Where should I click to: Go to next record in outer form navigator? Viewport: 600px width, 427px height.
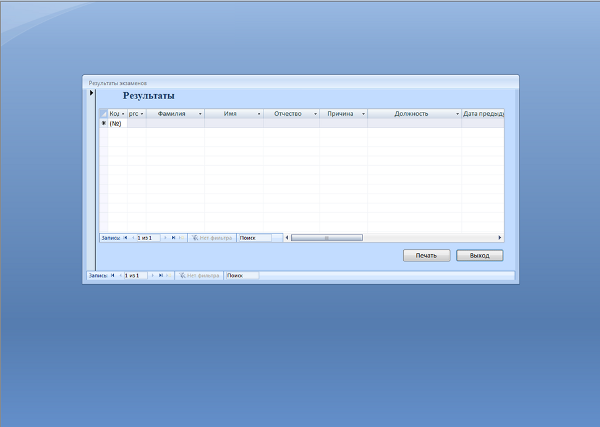[x=153, y=275]
